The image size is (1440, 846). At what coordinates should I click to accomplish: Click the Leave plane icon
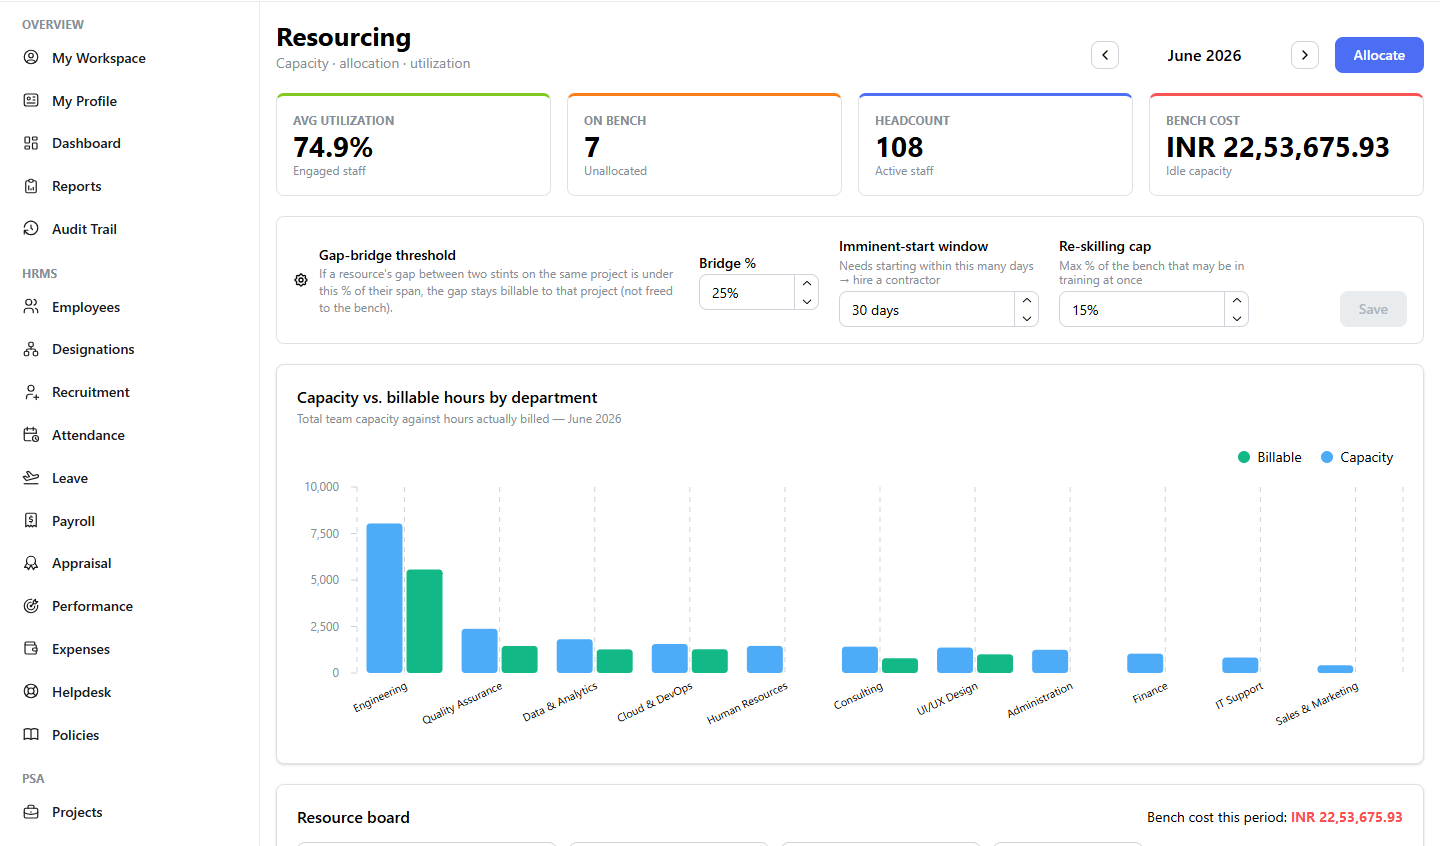[31, 478]
